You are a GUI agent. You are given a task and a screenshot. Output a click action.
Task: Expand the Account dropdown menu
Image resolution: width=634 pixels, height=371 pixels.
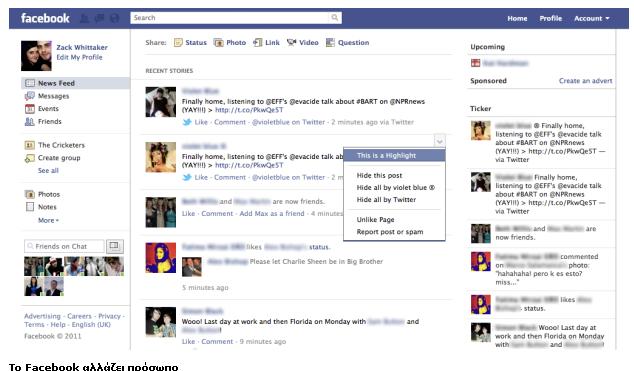coord(592,18)
